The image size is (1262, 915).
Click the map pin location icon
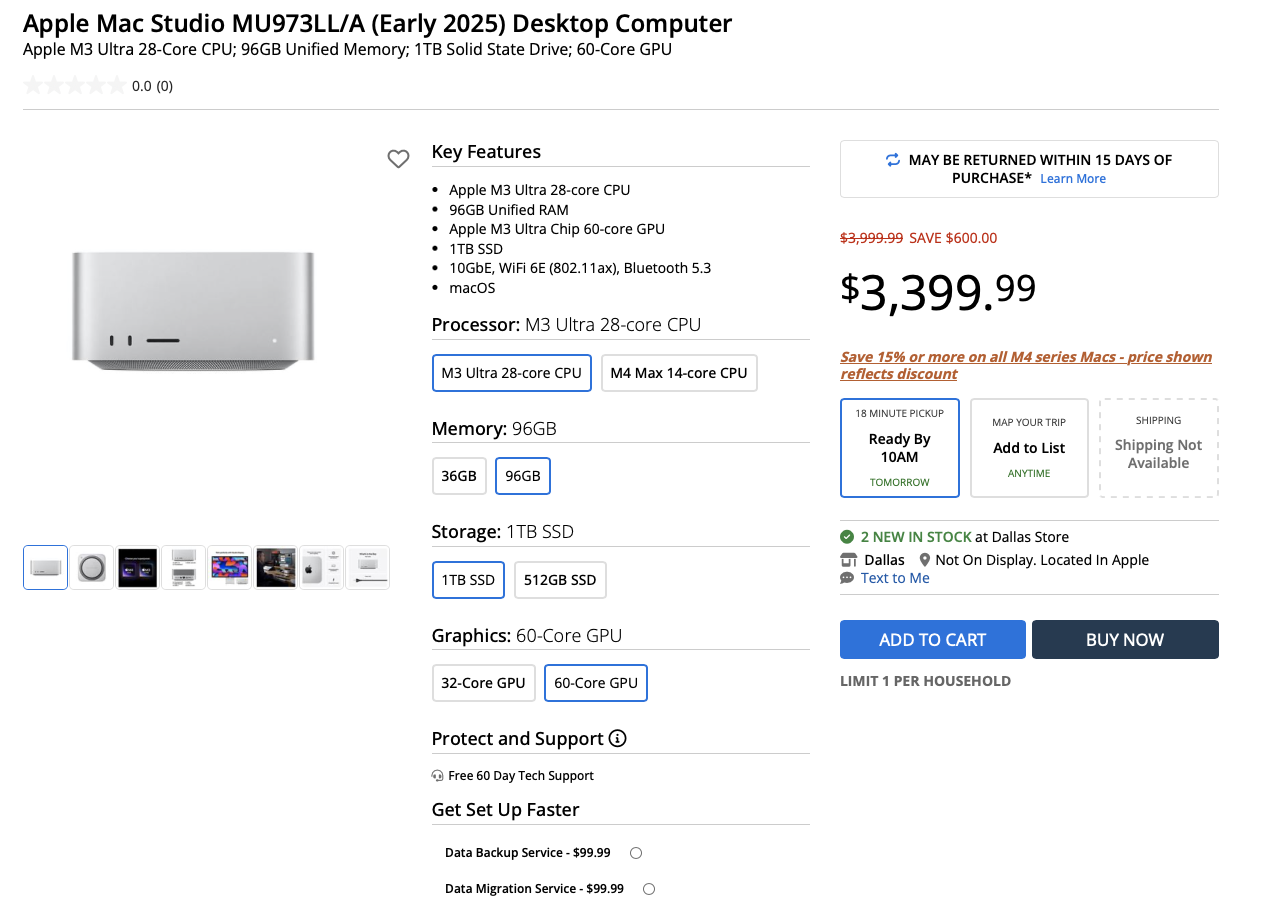[x=925, y=560]
